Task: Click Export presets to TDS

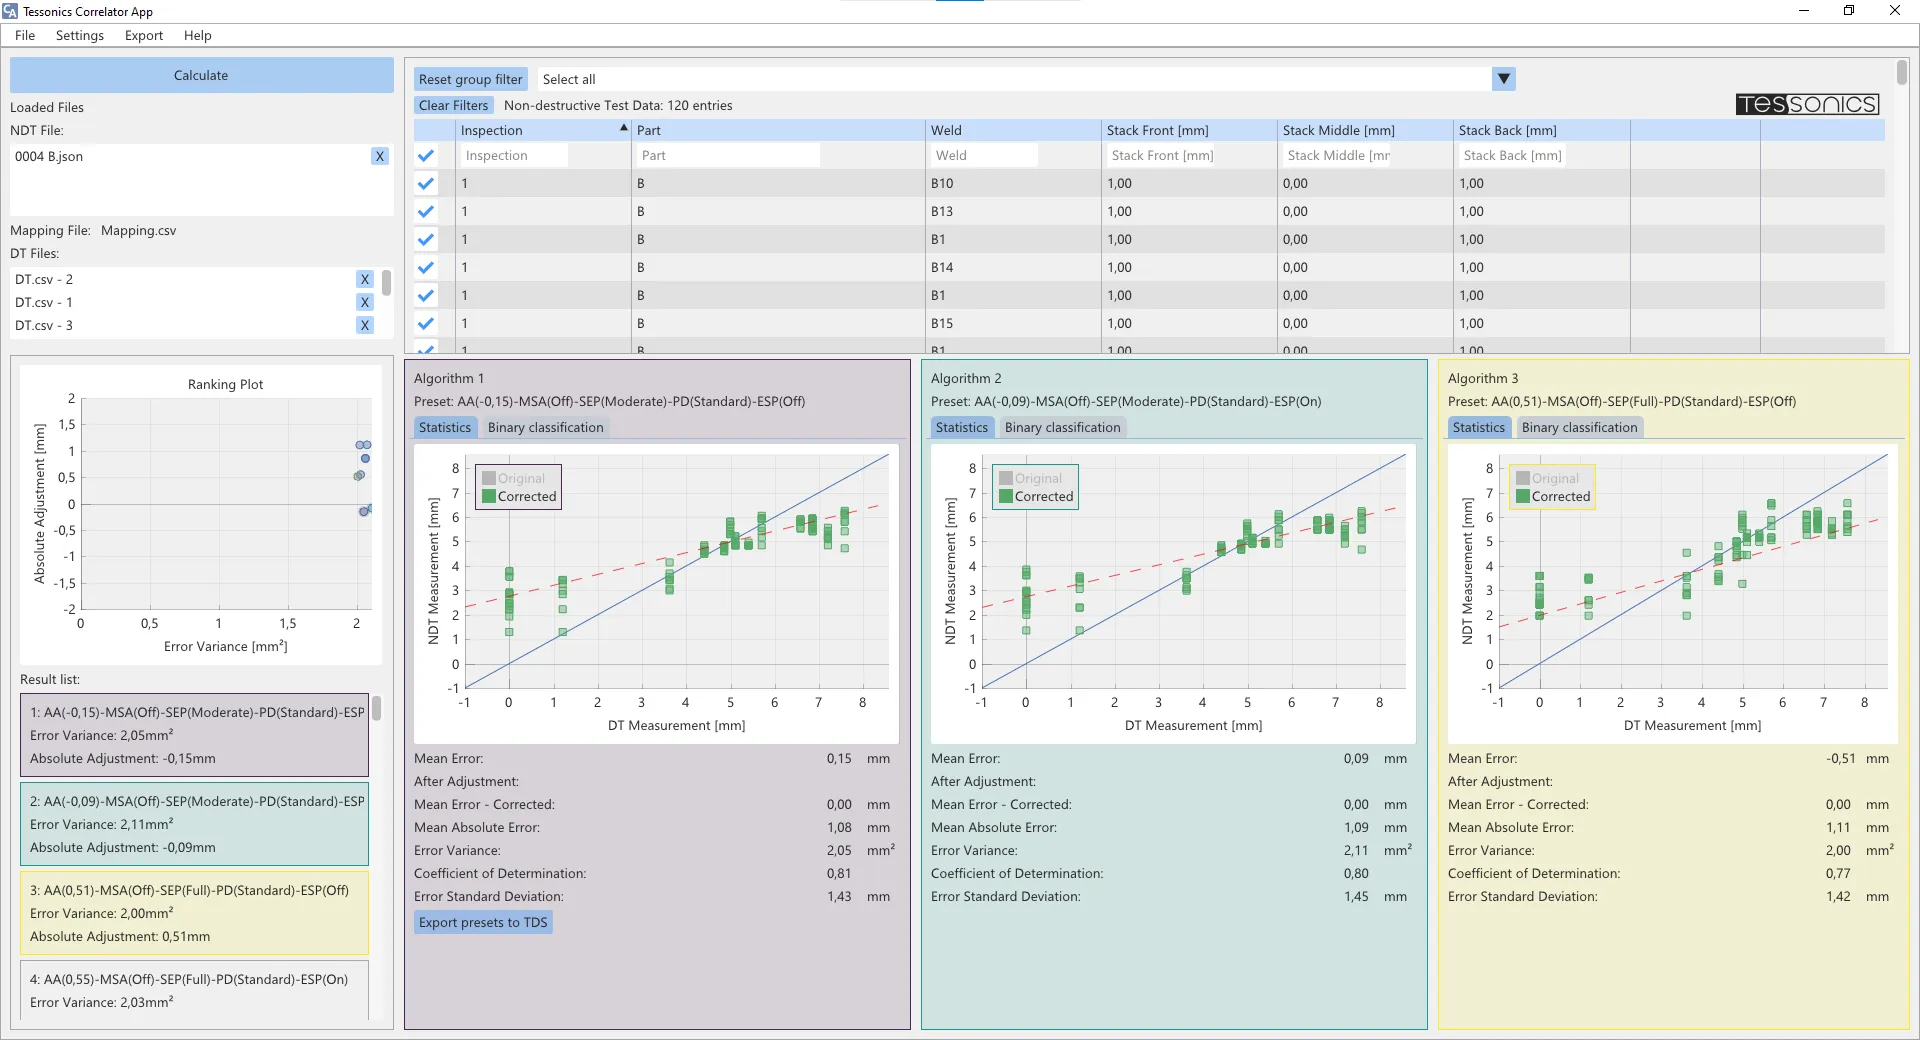Action: coord(483,922)
